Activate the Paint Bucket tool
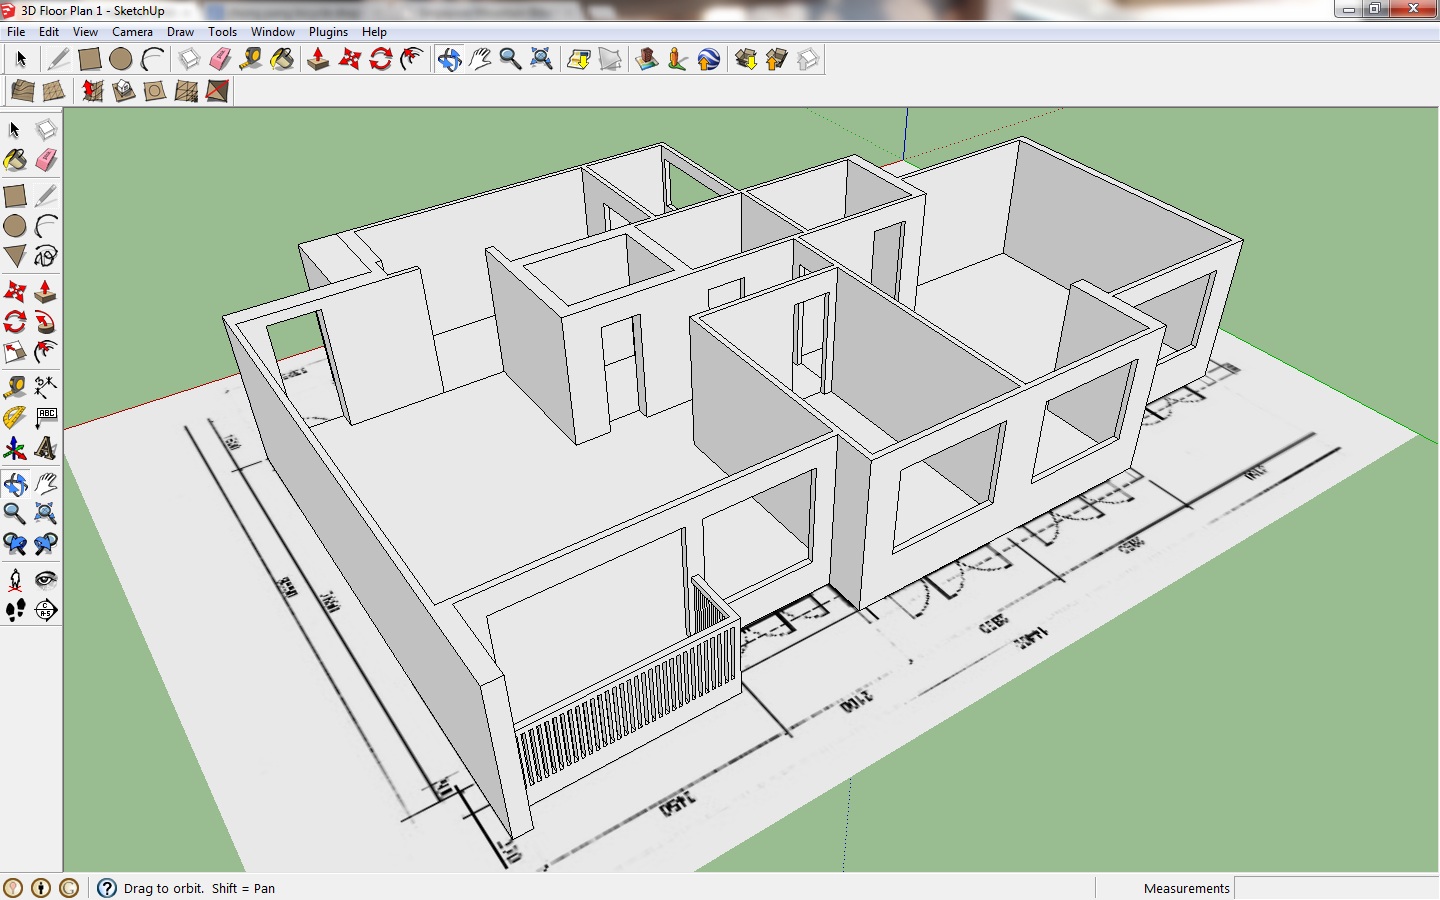This screenshot has width=1440, height=900. coord(15,159)
